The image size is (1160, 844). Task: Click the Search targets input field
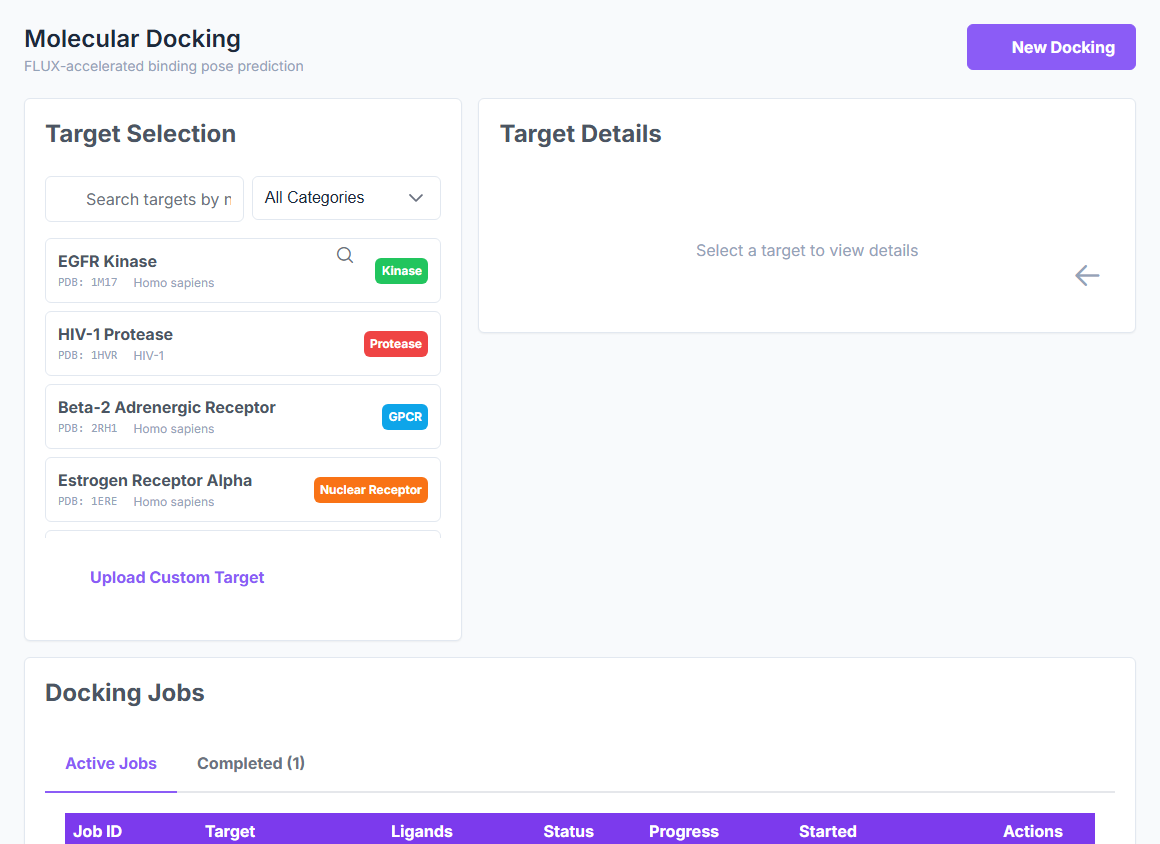click(144, 199)
